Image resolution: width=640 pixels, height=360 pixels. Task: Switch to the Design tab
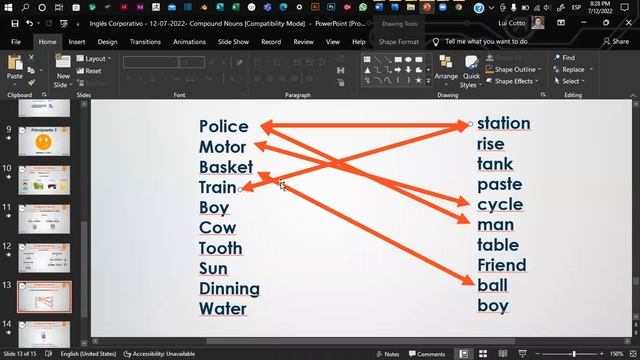[x=107, y=42]
